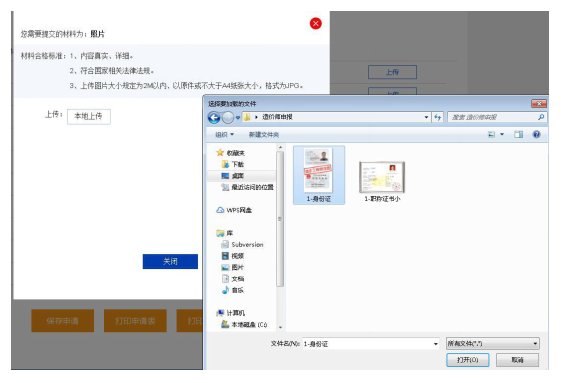Click the 本地上传 upload button
This screenshot has width=564, height=383.
point(88,117)
